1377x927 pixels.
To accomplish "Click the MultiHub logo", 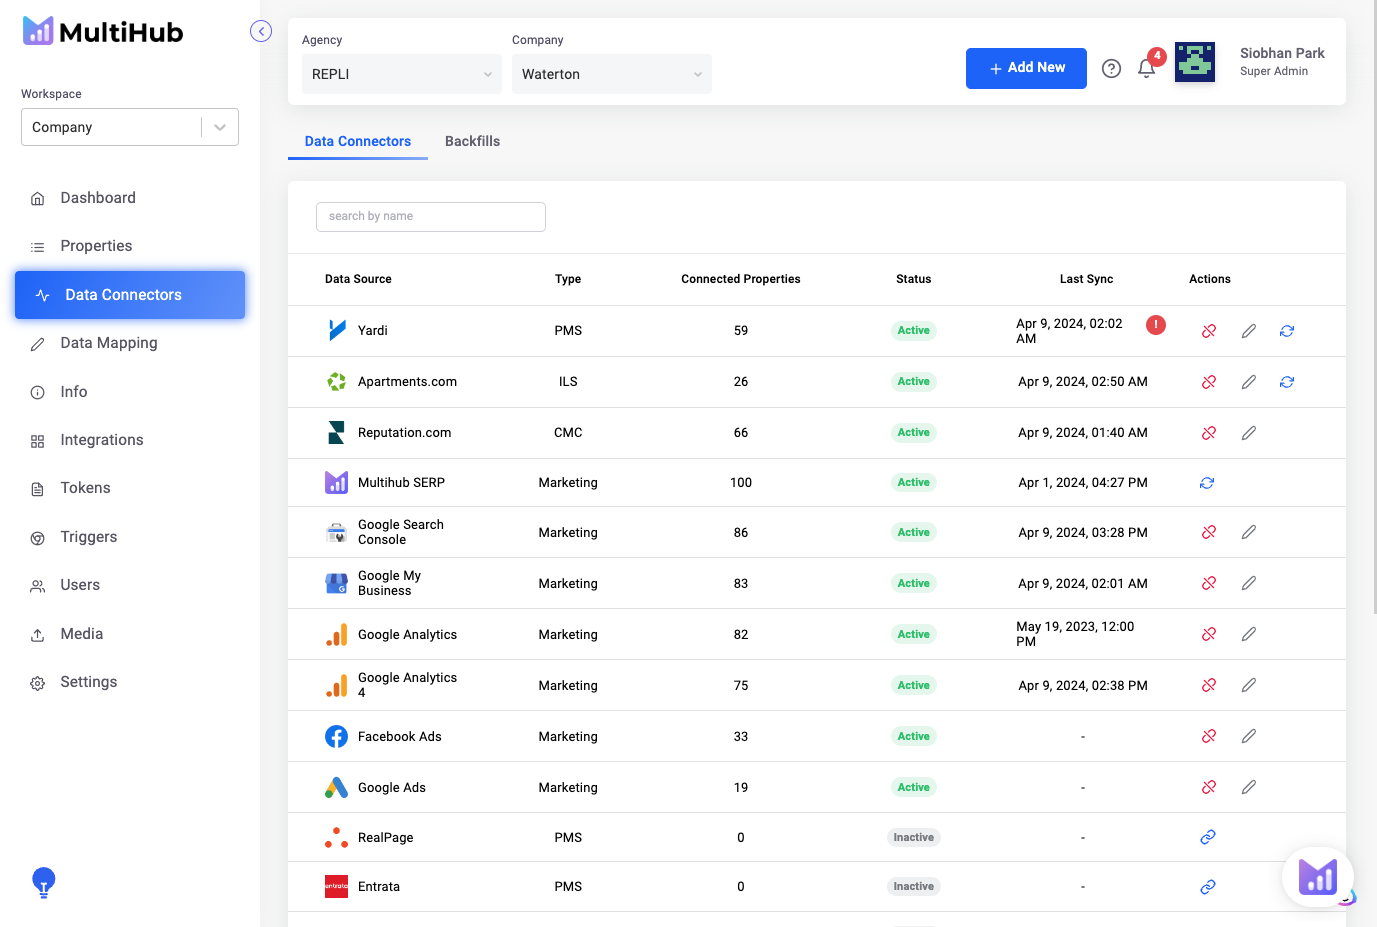I will [x=103, y=32].
